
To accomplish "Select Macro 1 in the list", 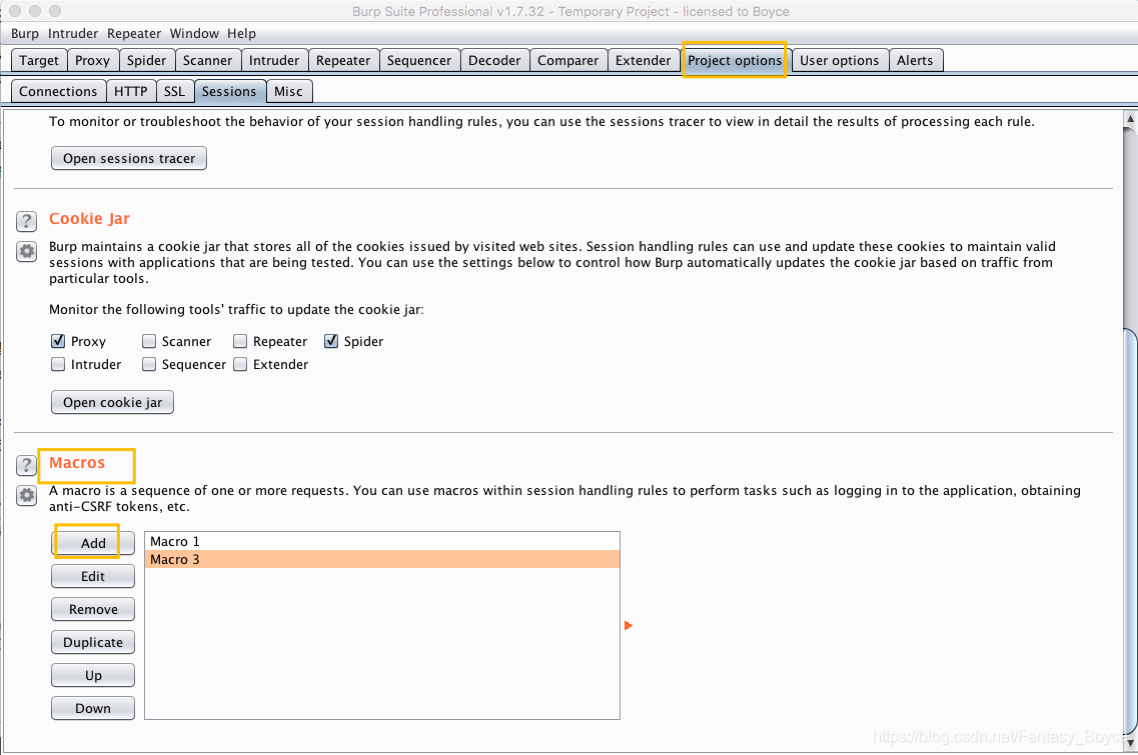I will point(382,542).
